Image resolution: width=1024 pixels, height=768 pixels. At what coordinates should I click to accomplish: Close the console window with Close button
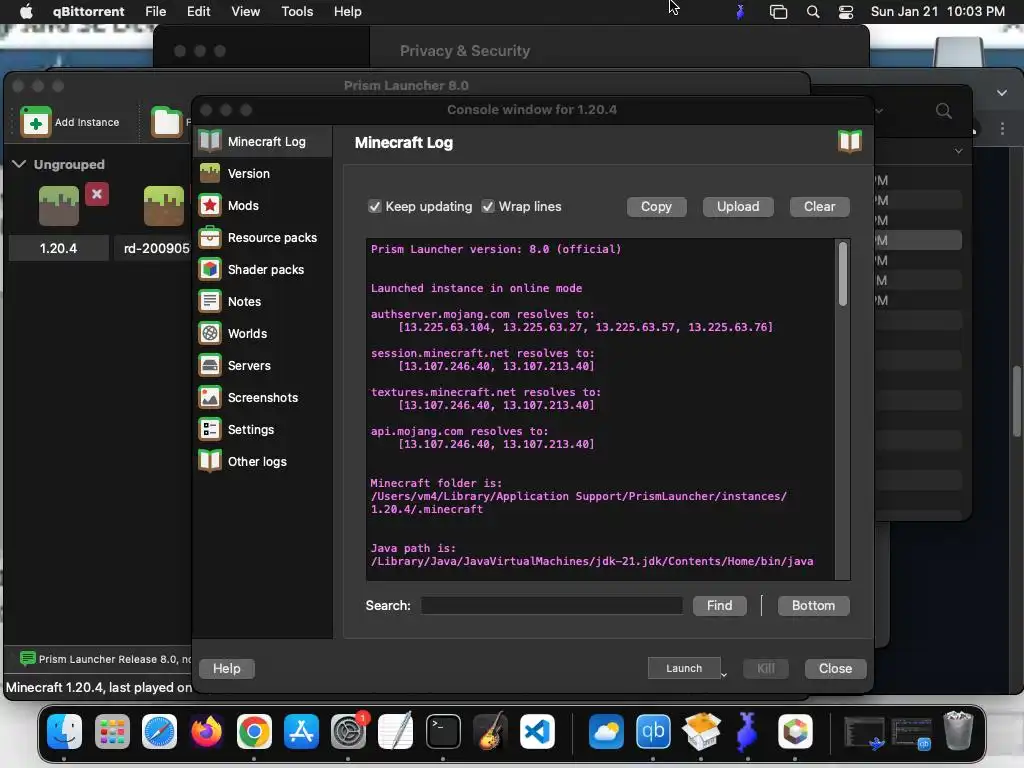(835, 668)
